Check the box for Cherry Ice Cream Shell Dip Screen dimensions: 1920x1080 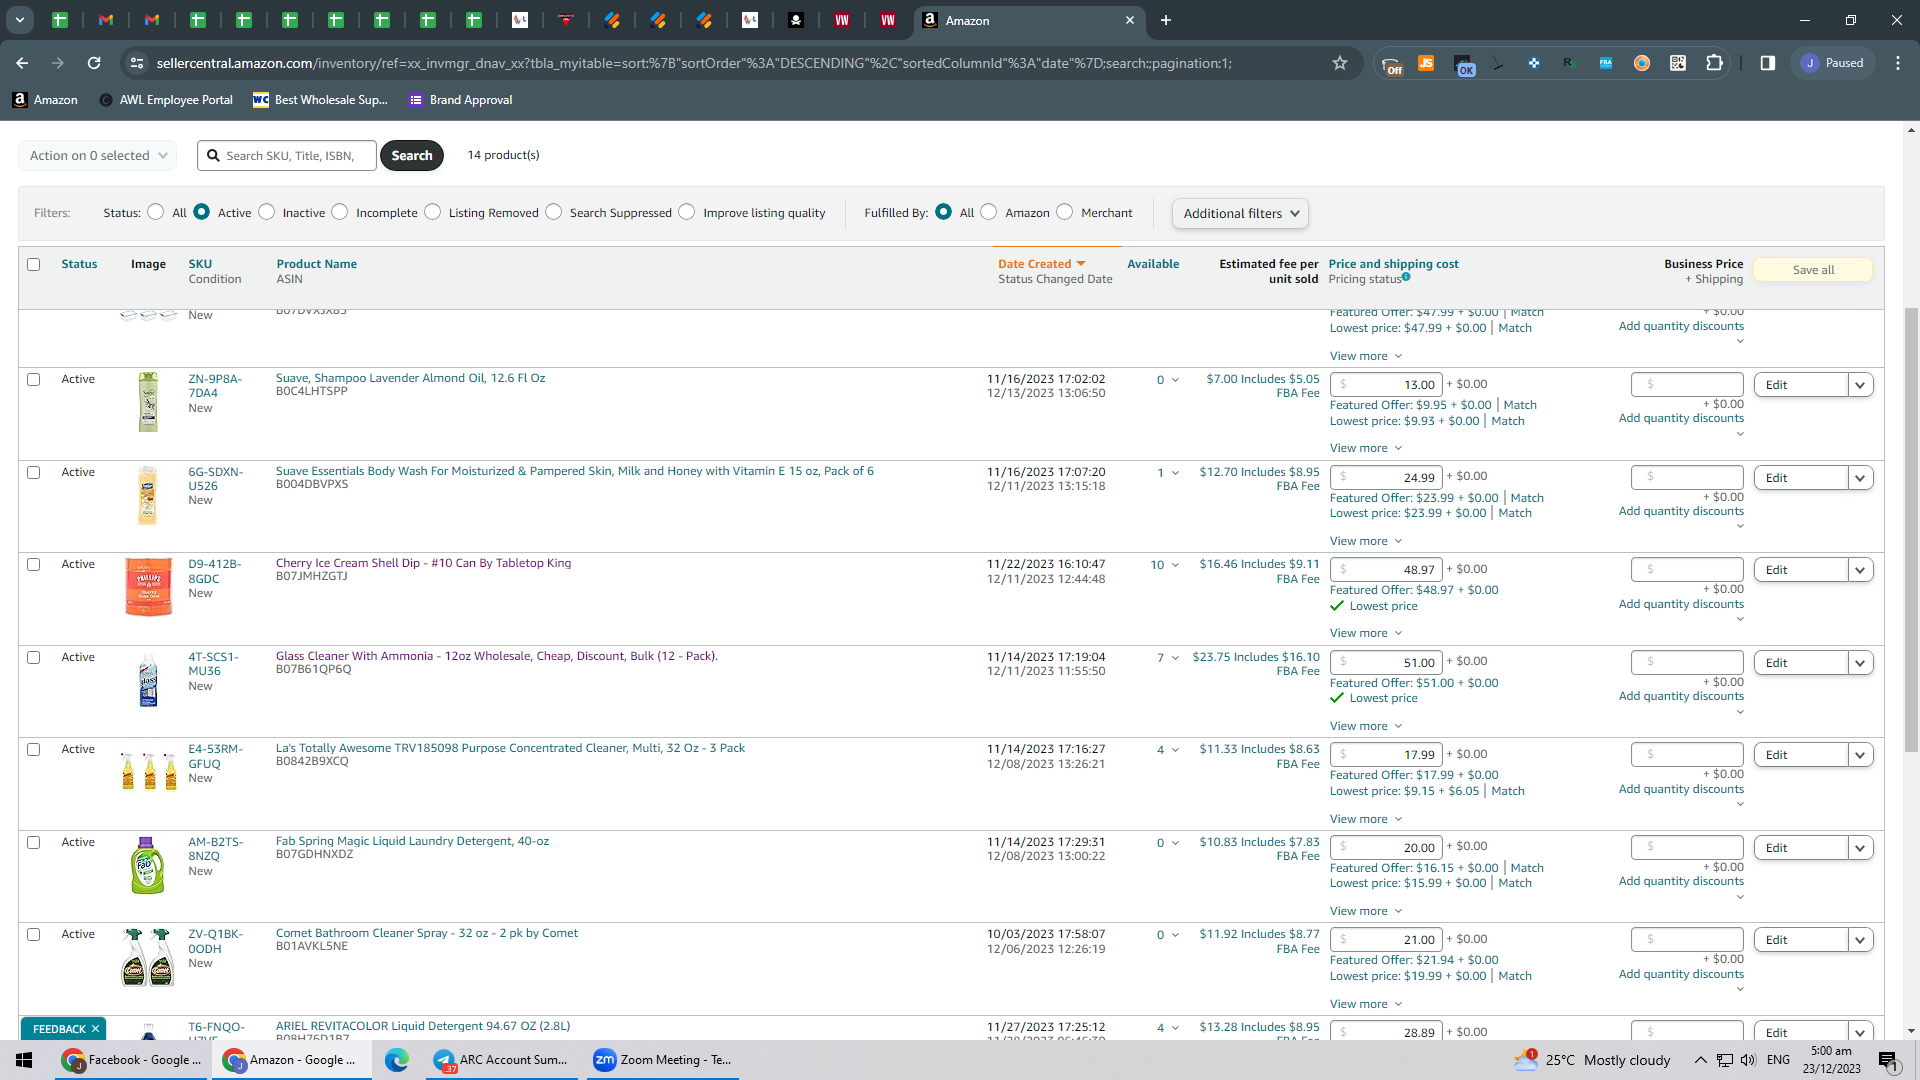pyautogui.click(x=34, y=565)
